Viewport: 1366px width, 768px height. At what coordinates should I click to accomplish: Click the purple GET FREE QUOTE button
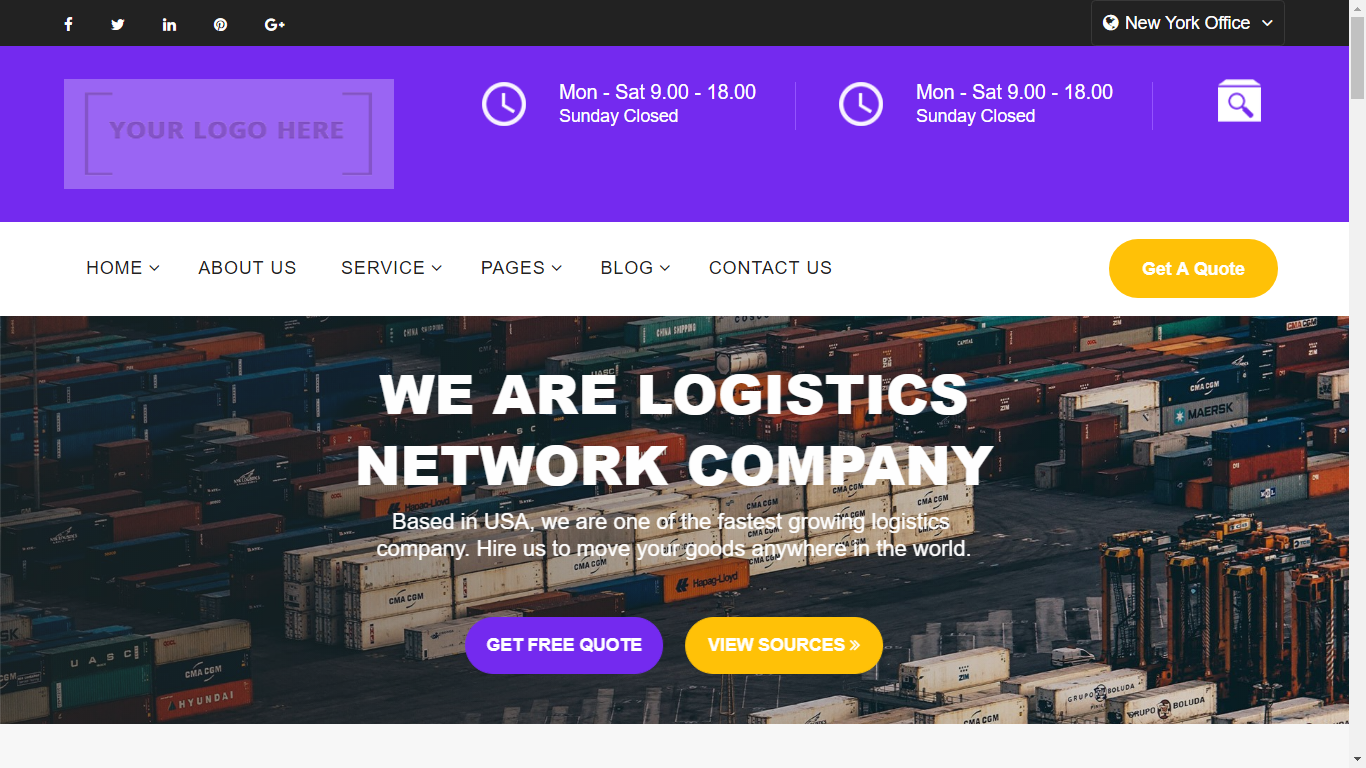pyautogui.click(x=564, y=645)
